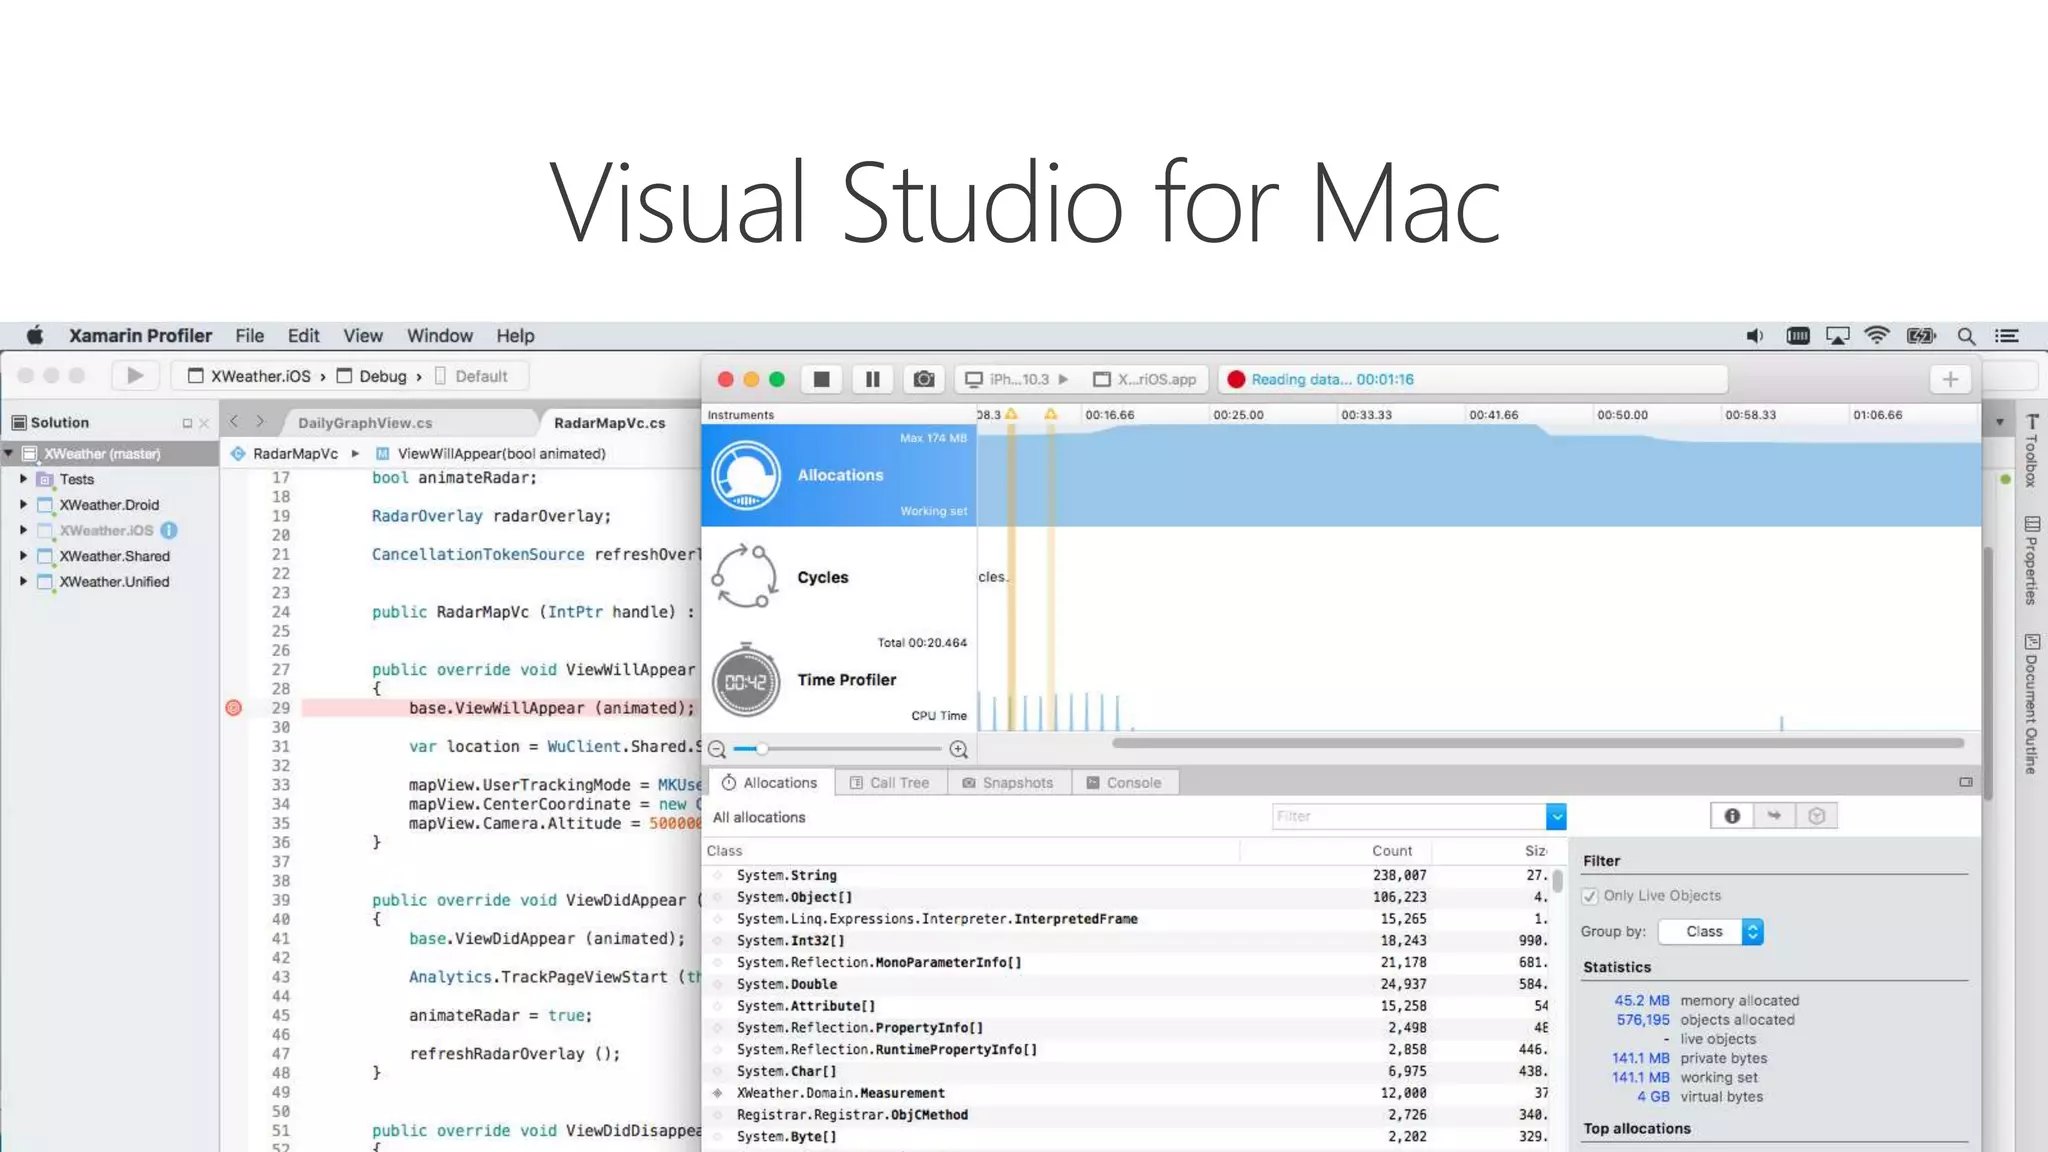Expand the XWeather.Unified project
This screenshot has width=2048, height=1152.
(23, 581)
